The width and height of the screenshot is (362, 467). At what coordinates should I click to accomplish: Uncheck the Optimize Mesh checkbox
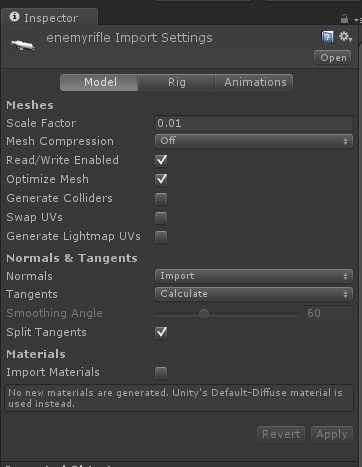point(161,179)
